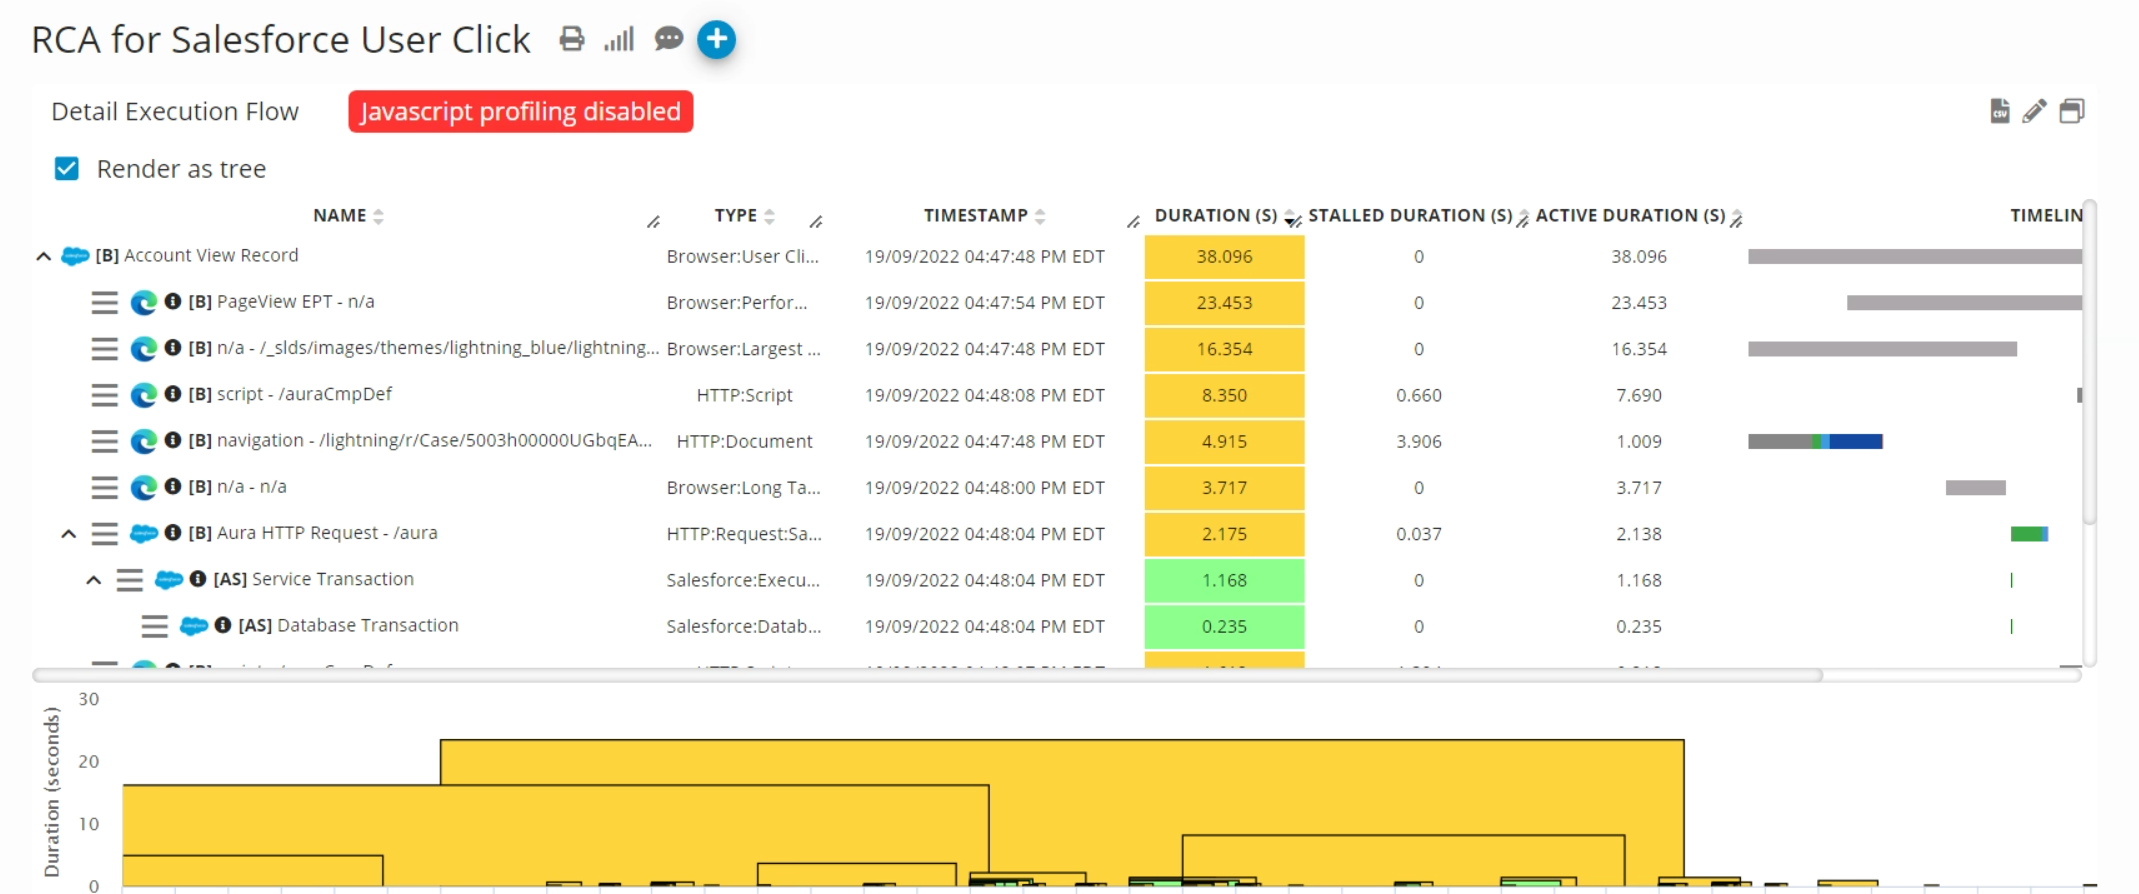Click the blue plus add button
Screen dimensions: 2139x894
coord(716,39)
